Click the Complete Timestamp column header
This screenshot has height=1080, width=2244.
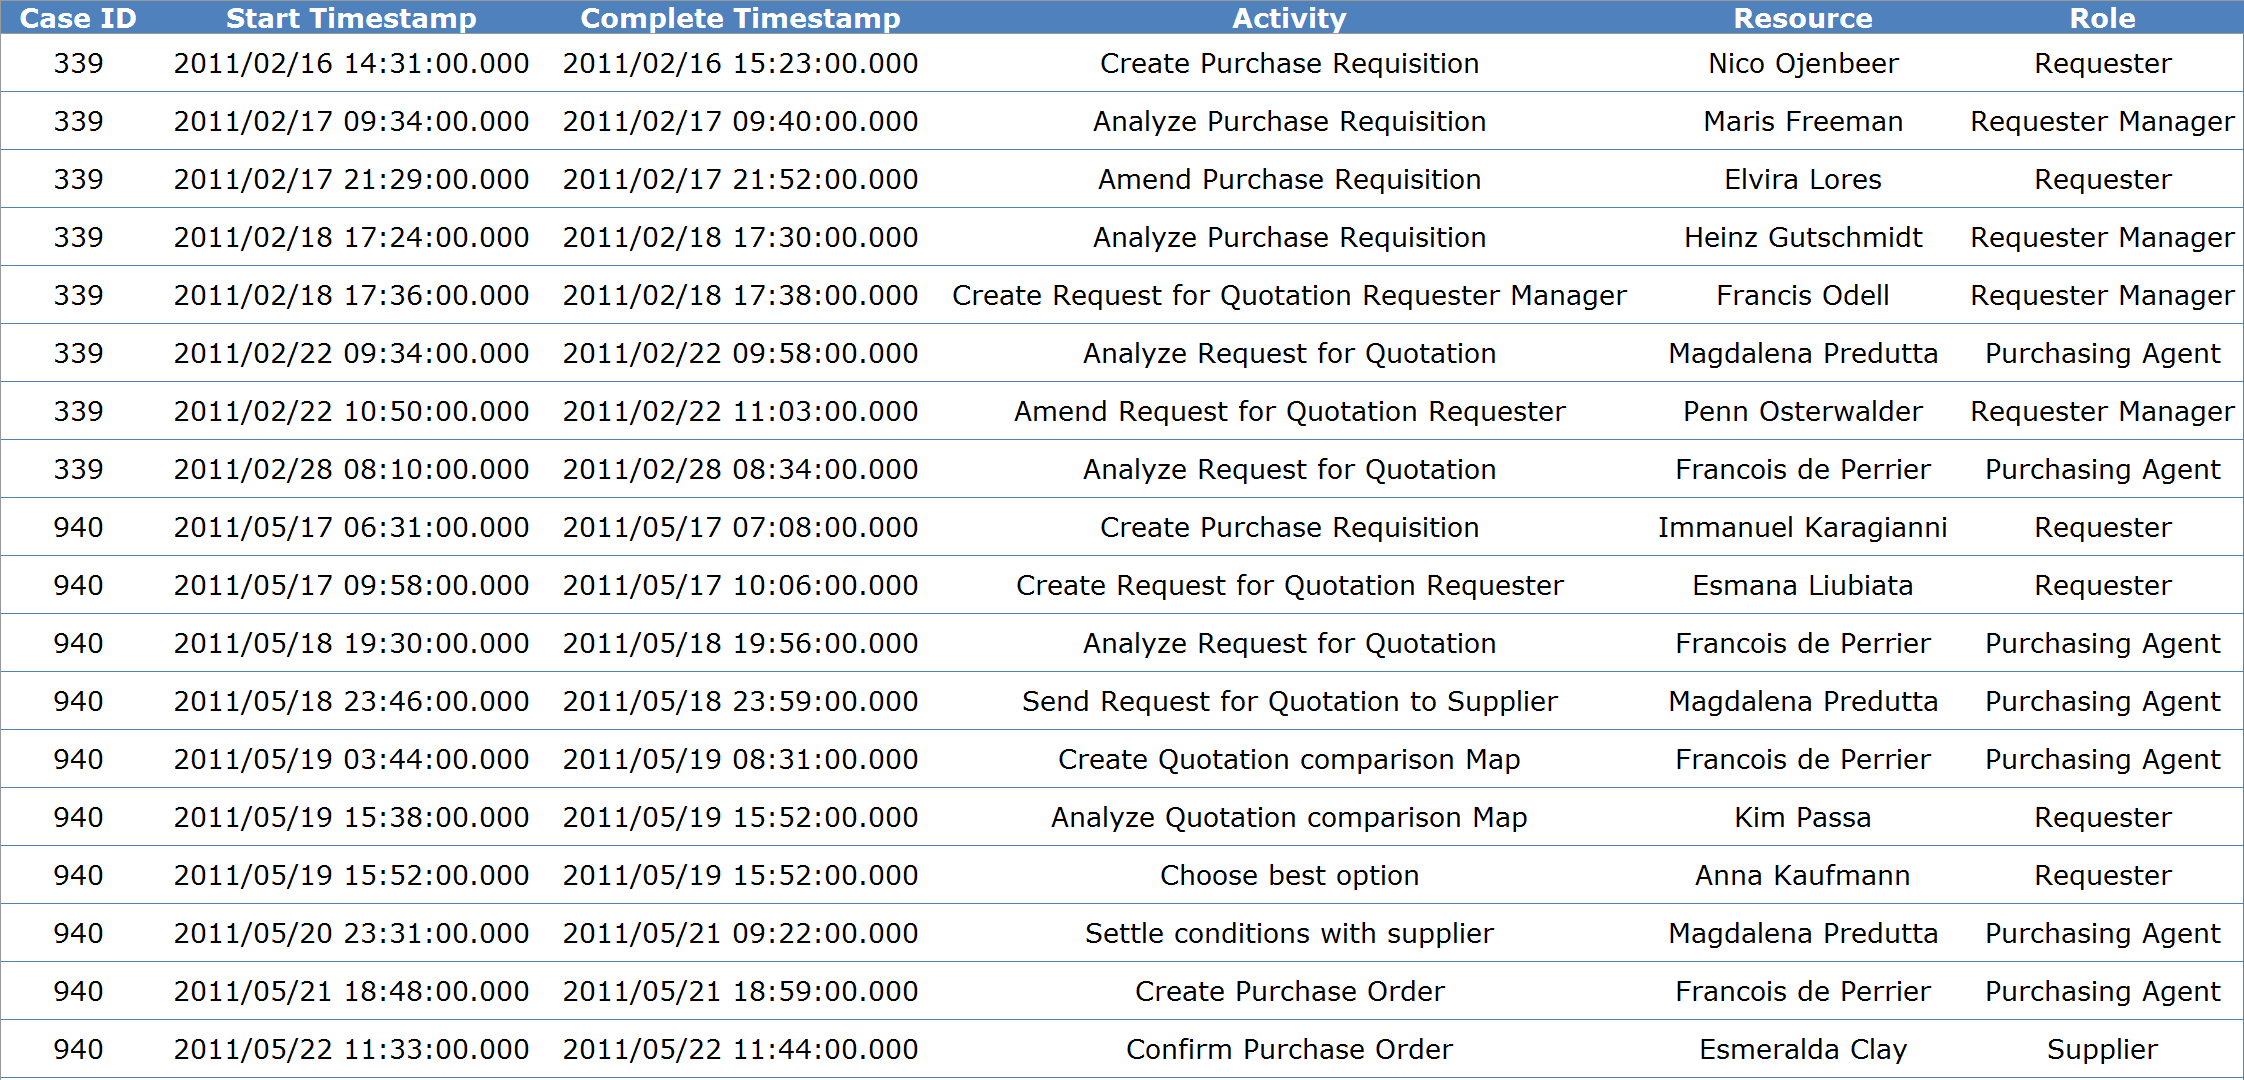coord(740,18)
